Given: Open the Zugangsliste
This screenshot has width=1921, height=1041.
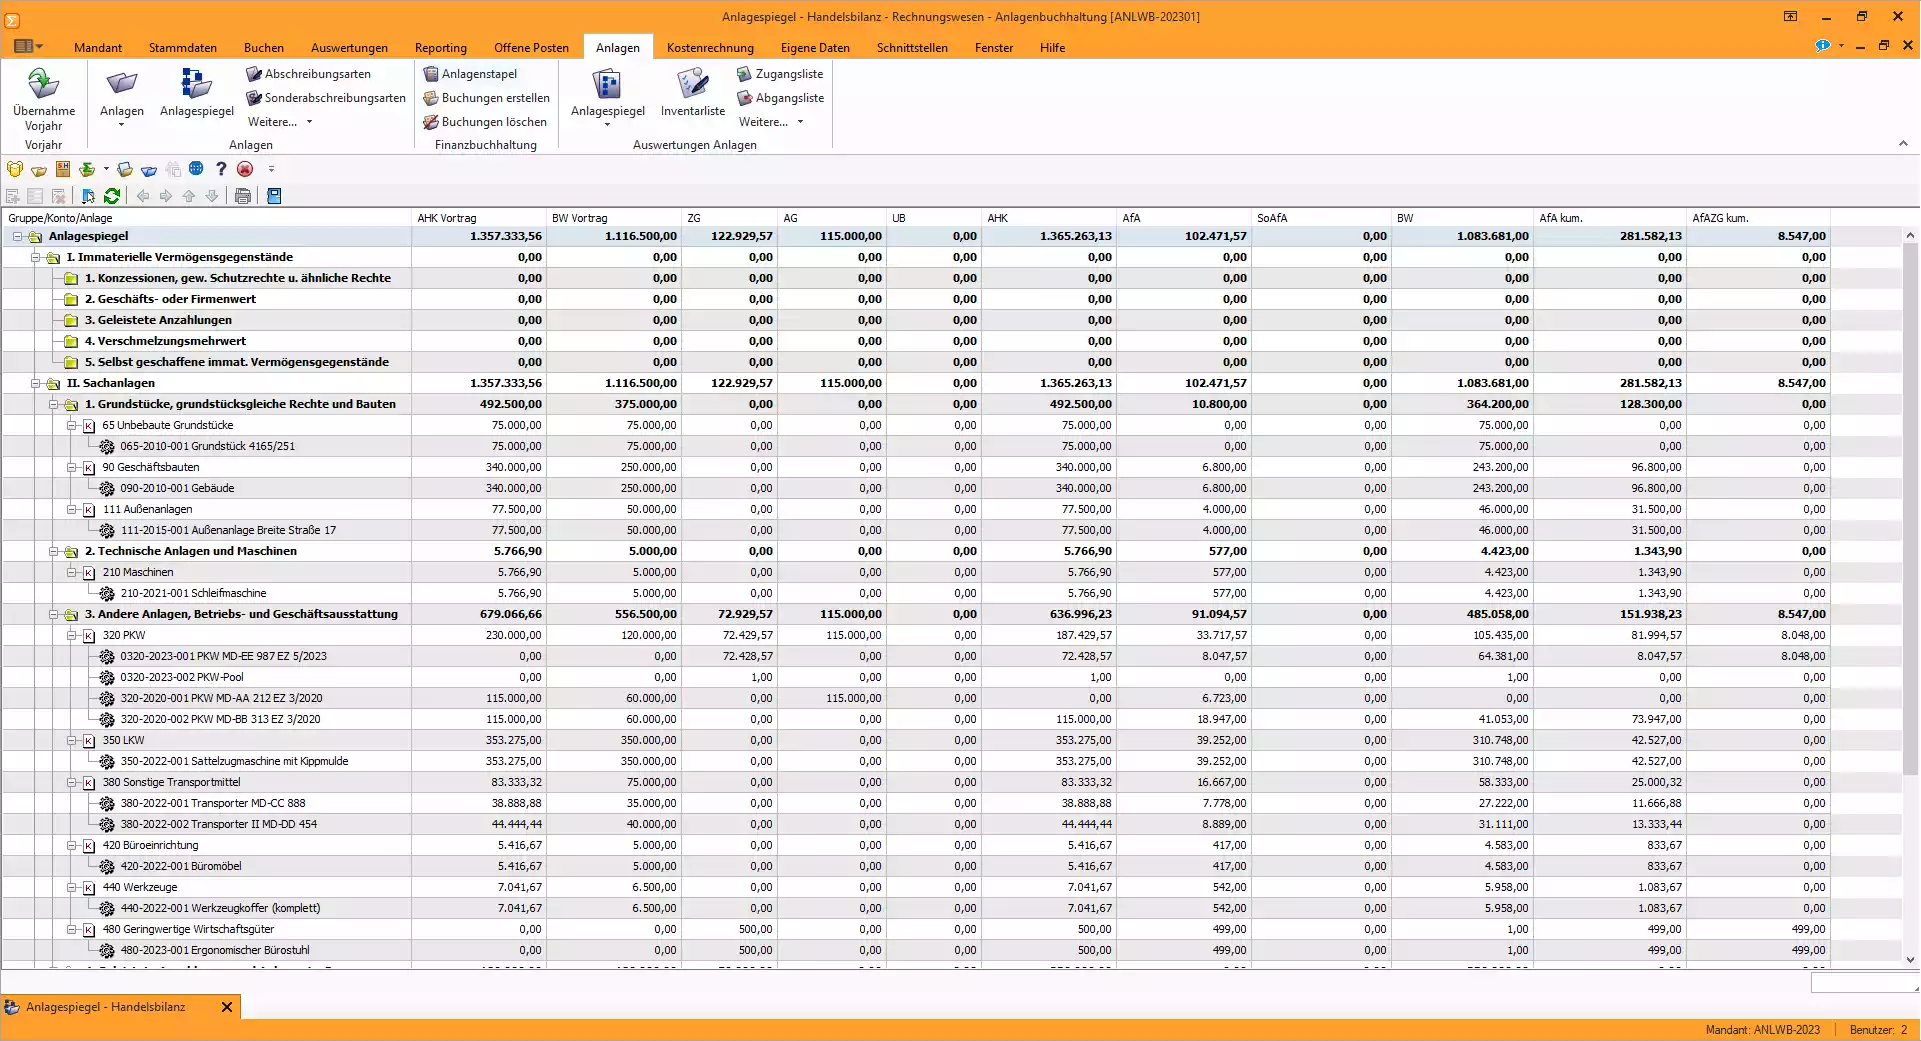Looking at the screenshot, I should coord(780,74).
